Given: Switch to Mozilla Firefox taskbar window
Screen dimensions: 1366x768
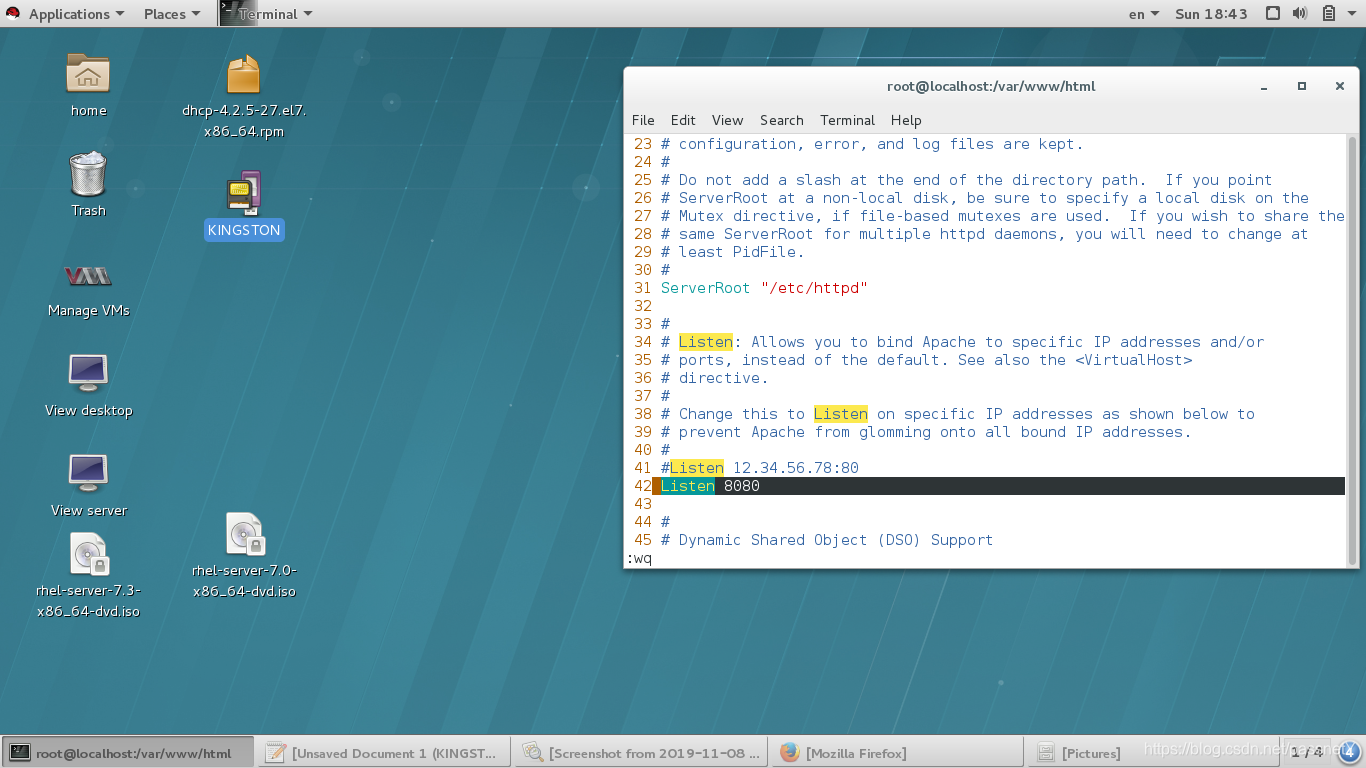Looking at the screenshot, I should click(x=898, y=753).
